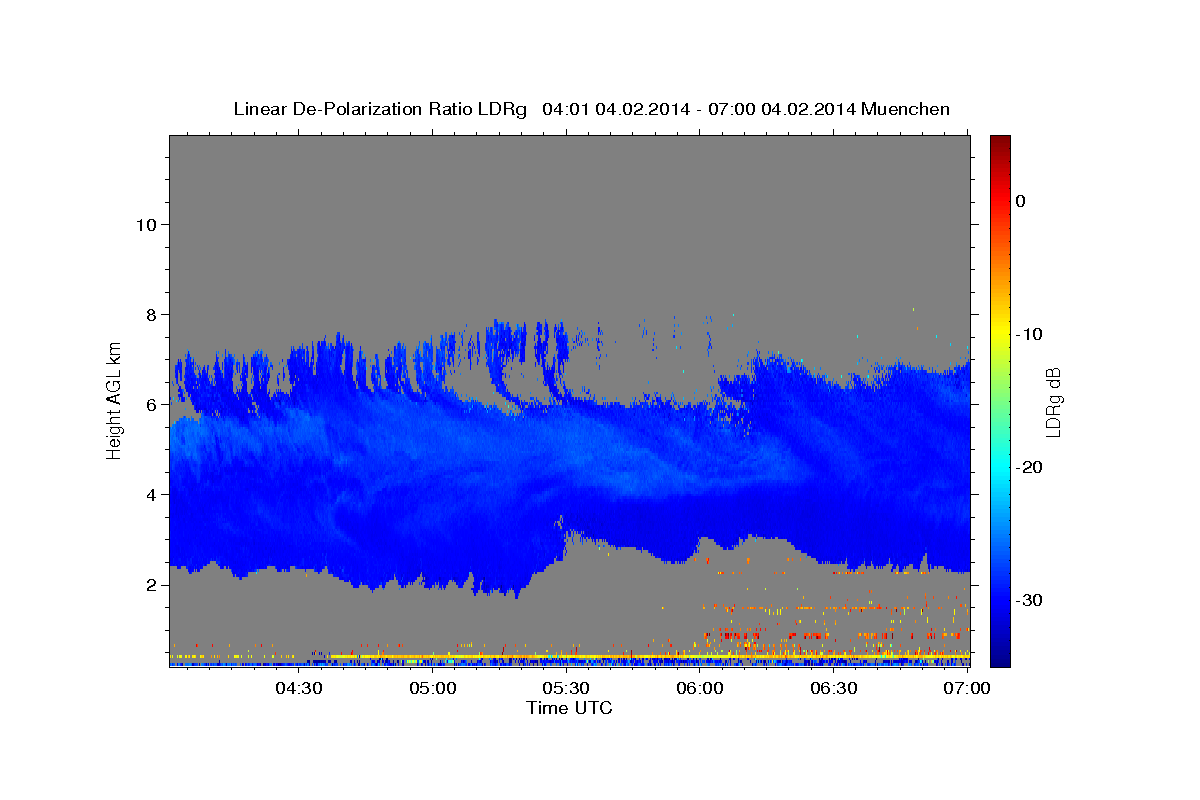Viewport: 1200px width, 800px height.
Task: Click the colorbar value -30
Action: tap(1030, 600)
